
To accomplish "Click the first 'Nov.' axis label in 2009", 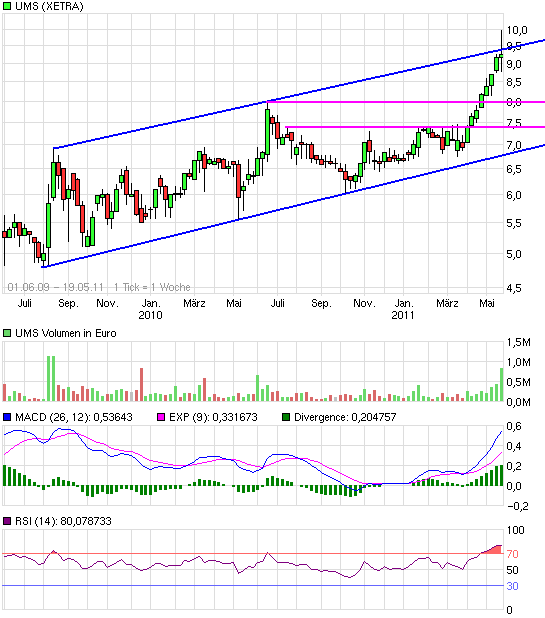I will coord(107,303).
